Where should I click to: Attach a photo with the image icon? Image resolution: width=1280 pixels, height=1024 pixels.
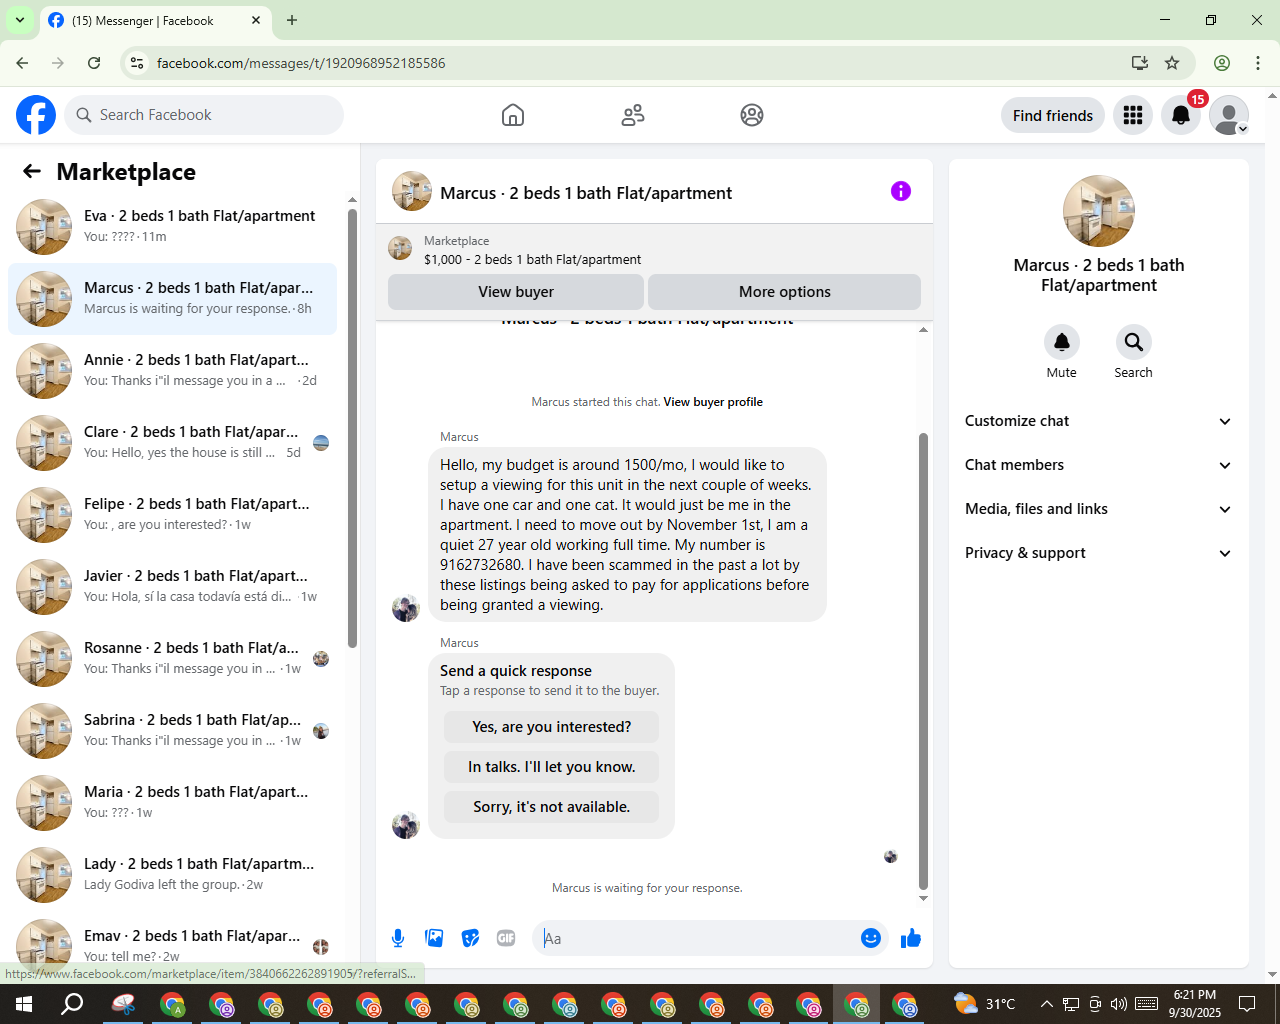(x=434, y=938)
